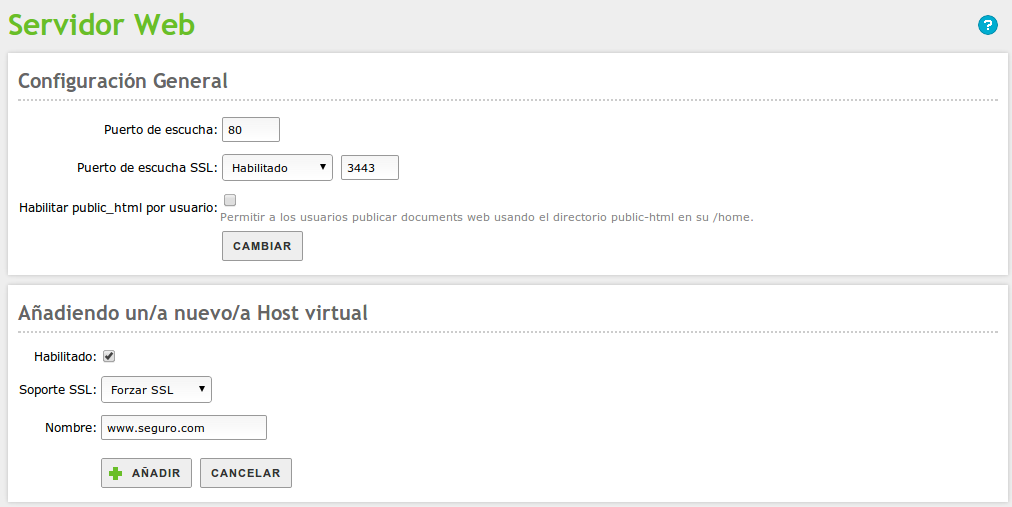The image size is (1012, 507).
Task: Click the Puerto de escucha label
Action: [161, 130]
